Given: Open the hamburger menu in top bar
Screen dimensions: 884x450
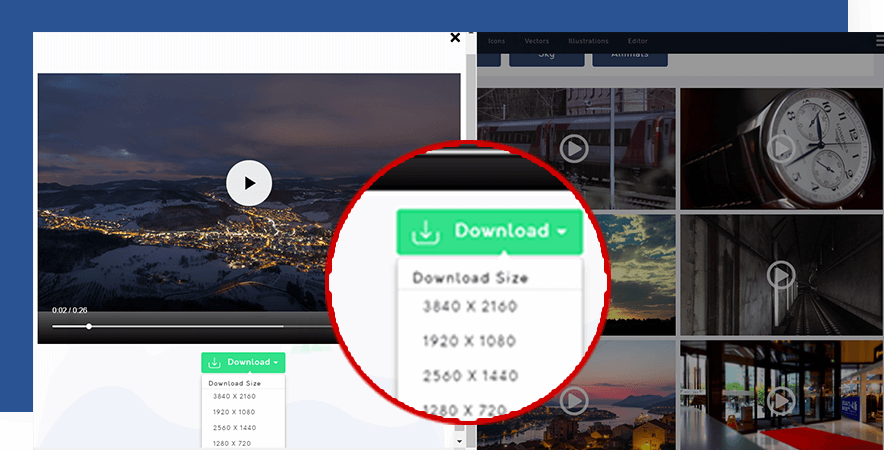Looking at the screenshot, I should (879, 41).
